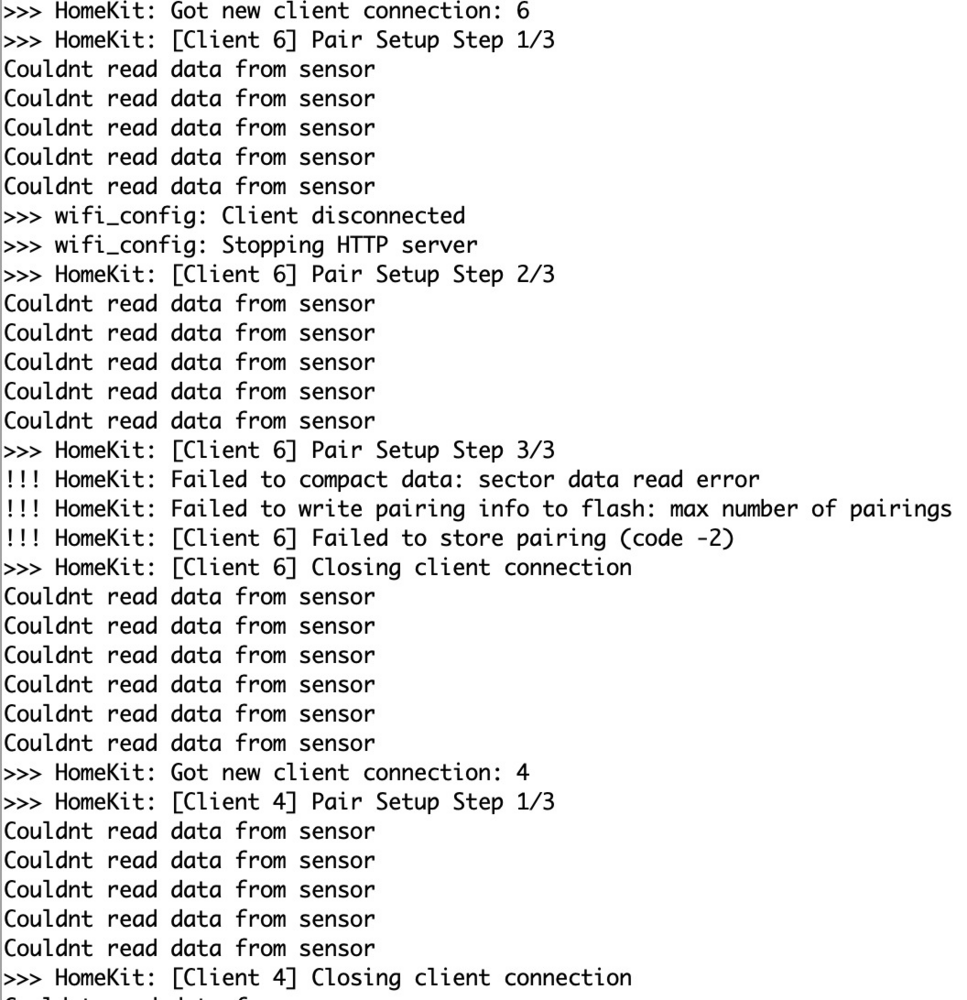Click the words 'sector data read error'
The height and width of the screenshot is (1000, 967).
point(619,480)
